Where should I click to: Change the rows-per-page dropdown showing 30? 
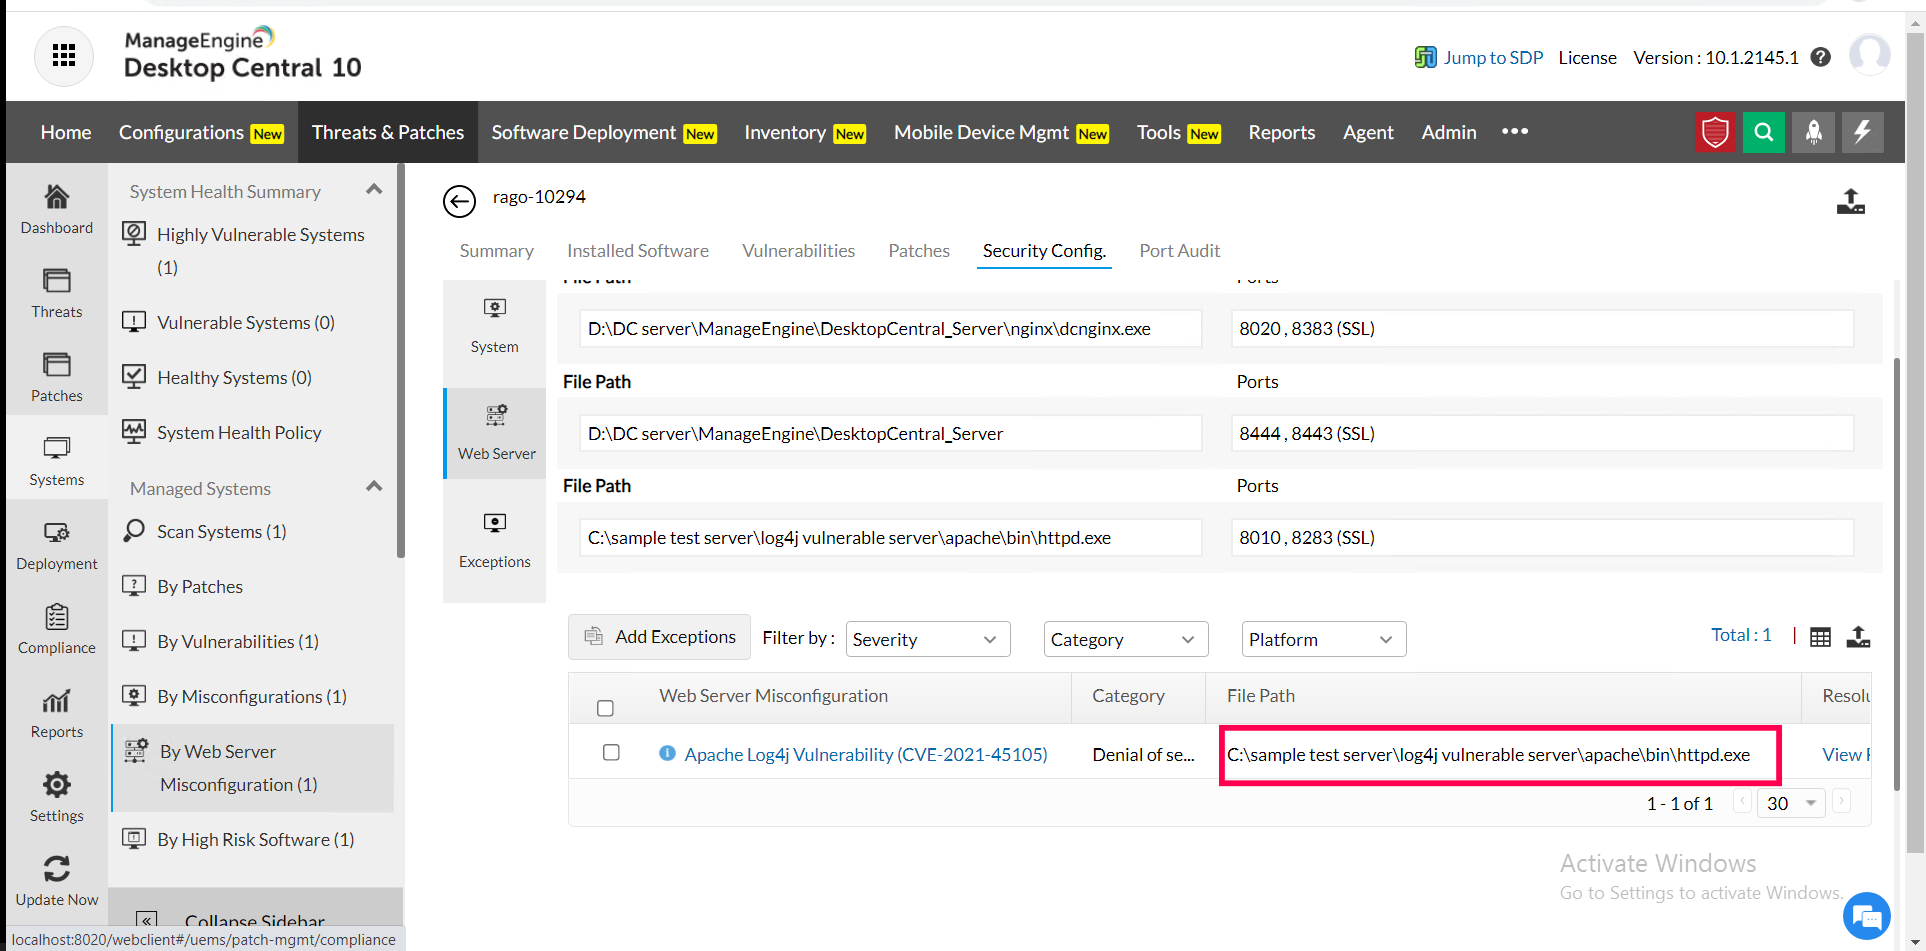point(1792,803)
